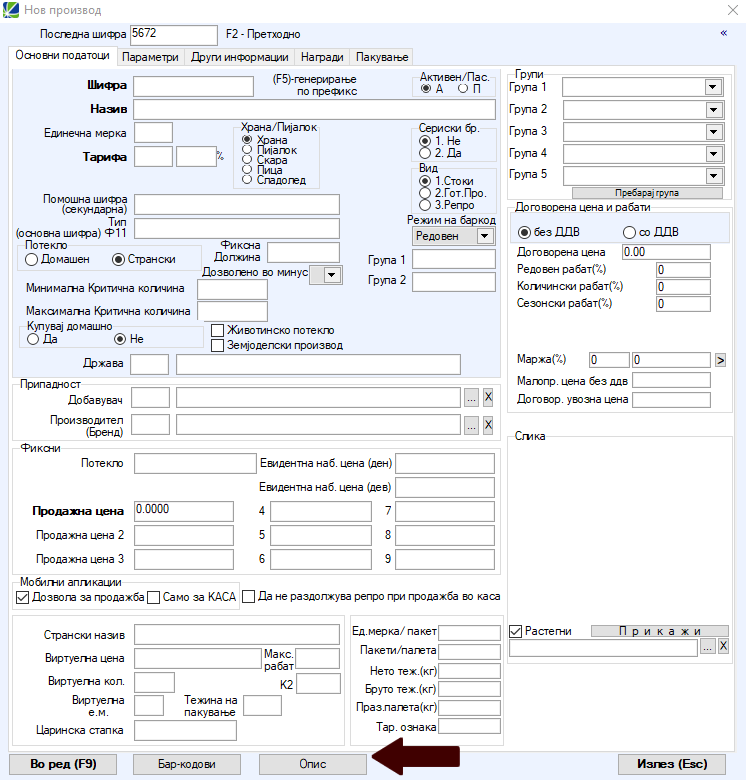Expand the Група 4 dropdown in Групи panel
Image resolution: width=746 pixels, height=780 pixels.
click(714, 154)
